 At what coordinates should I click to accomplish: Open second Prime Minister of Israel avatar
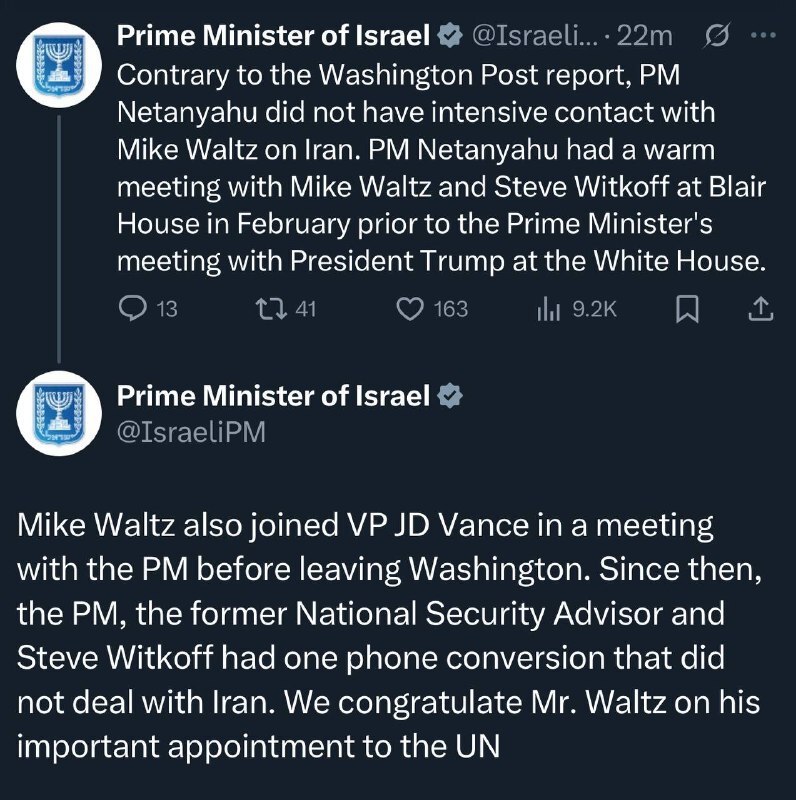pyautogui.click(x=59, y=413)
